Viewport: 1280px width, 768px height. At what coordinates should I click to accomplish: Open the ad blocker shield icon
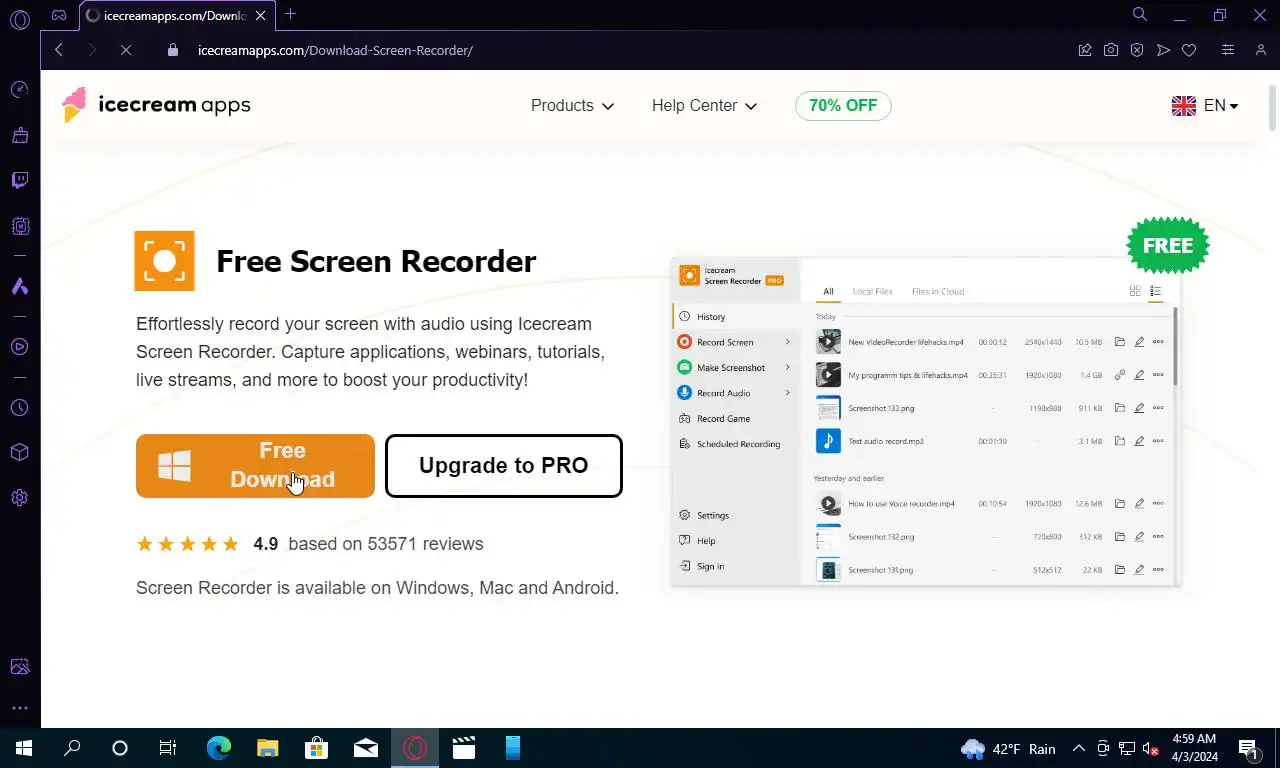click(1137, 50)
